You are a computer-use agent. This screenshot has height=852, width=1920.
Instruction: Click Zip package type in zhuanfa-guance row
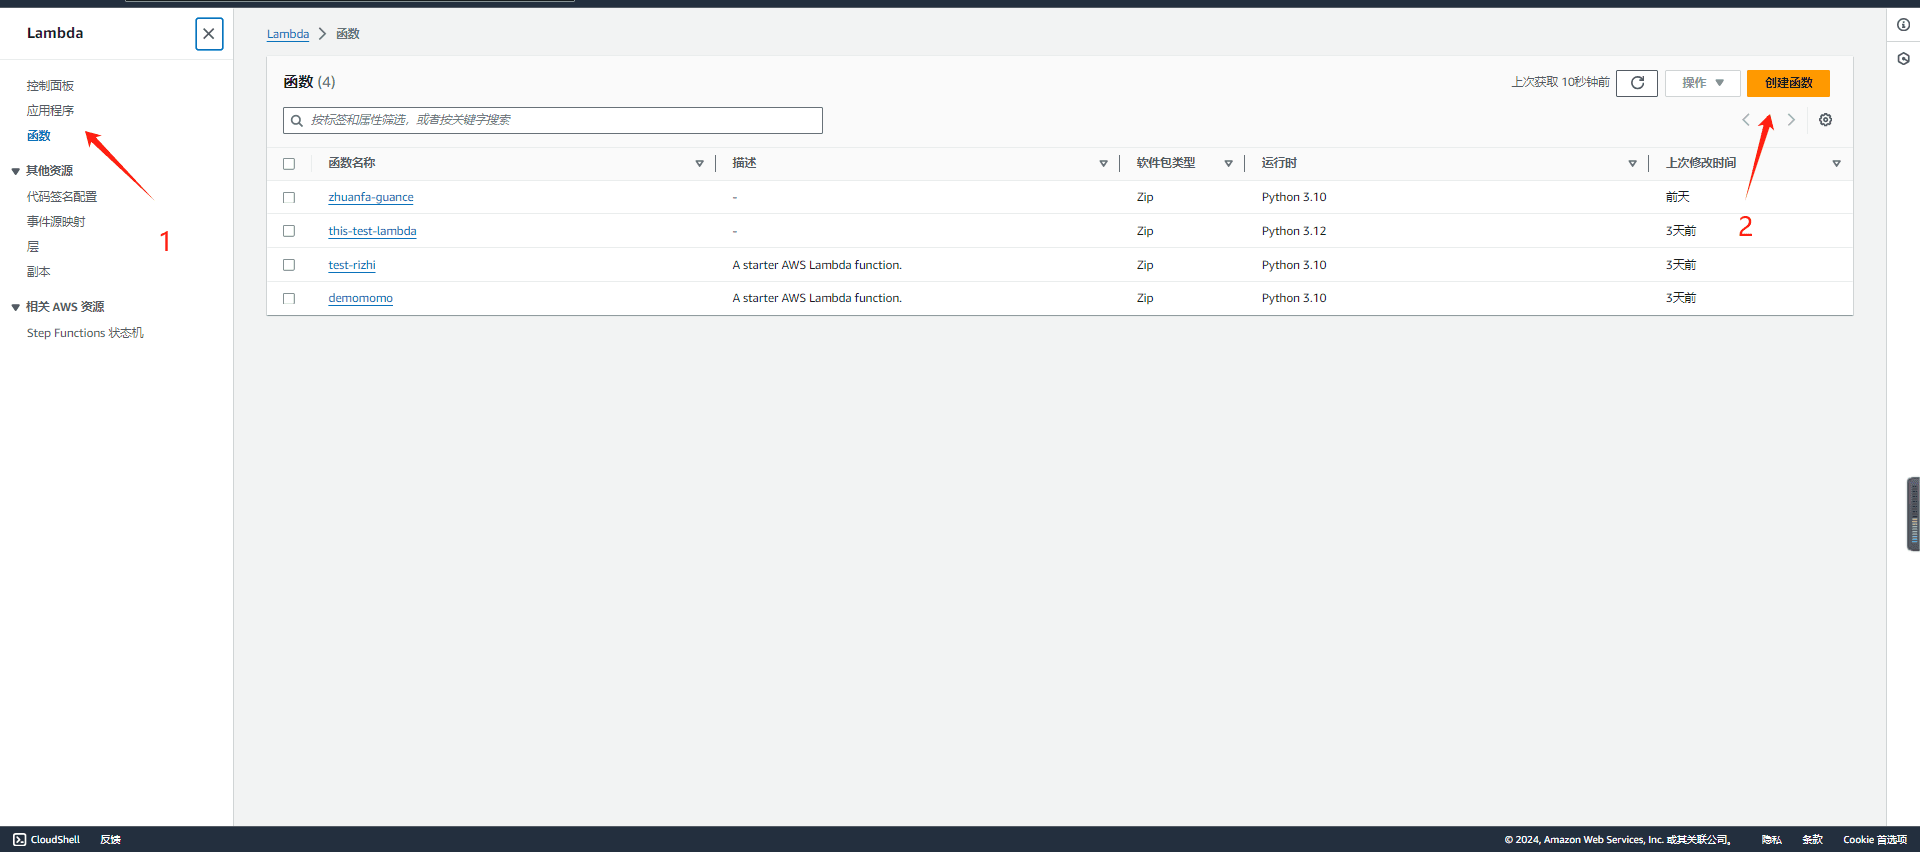click(1145, 197)
